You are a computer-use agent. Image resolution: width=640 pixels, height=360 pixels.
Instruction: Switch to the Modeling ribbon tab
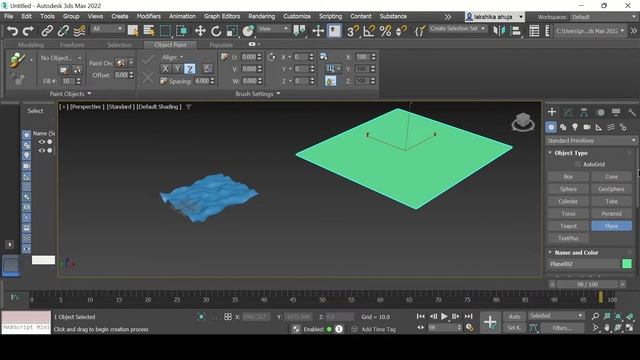point(31,45)
